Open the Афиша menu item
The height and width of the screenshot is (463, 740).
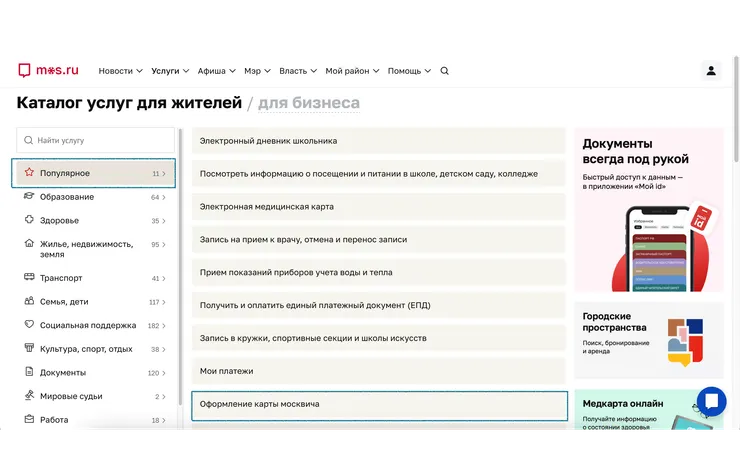[x=211, y=71]
